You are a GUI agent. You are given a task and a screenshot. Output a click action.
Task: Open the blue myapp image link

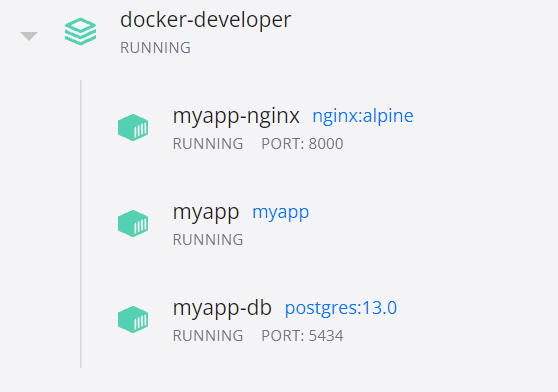280,213
